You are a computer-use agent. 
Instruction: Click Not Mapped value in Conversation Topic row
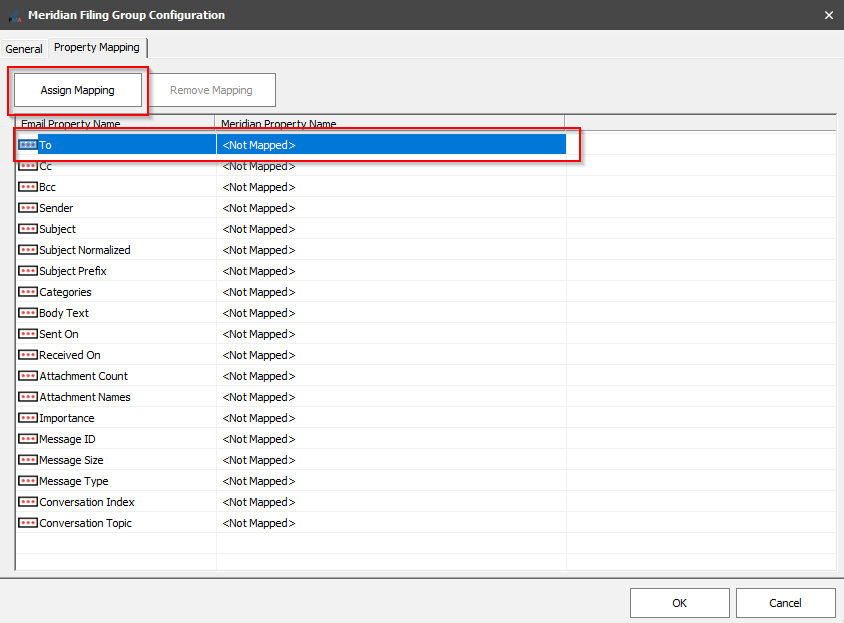pyautogui.click(x=259, y=523)
